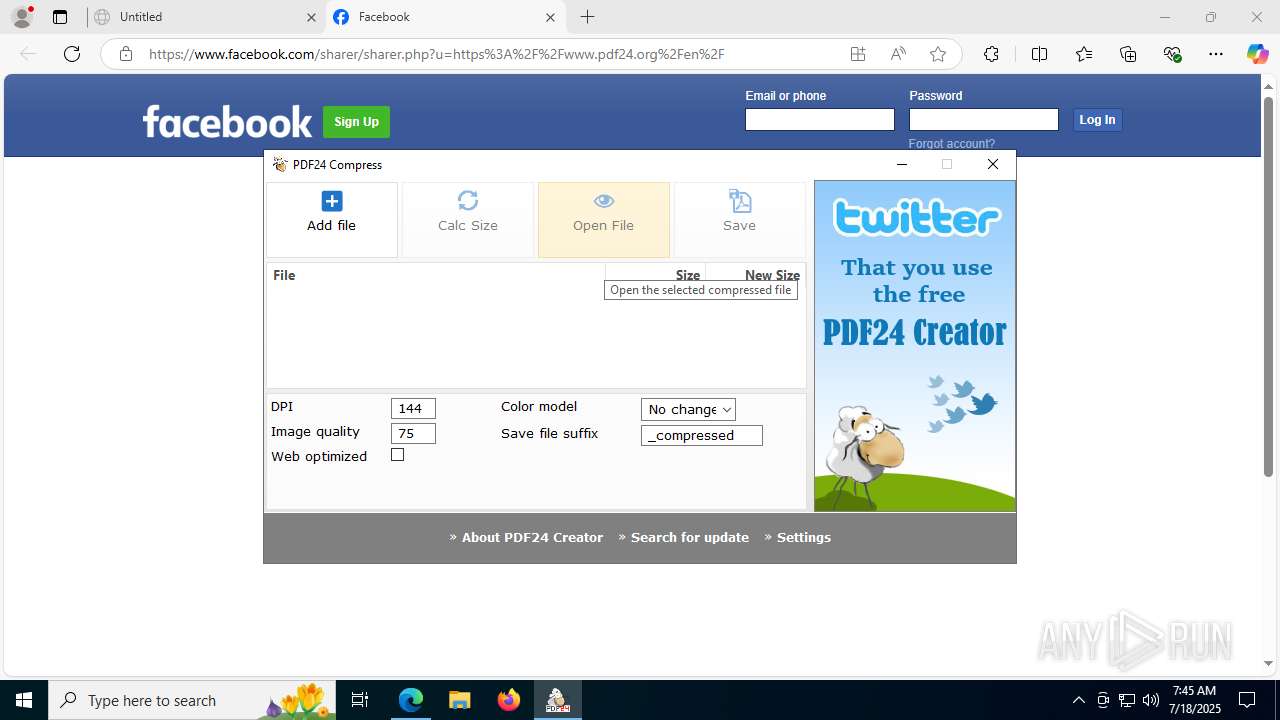Click the Read aloud icon
The image size is (1280, 720).
pyautogui.click(x=898, y=54)
